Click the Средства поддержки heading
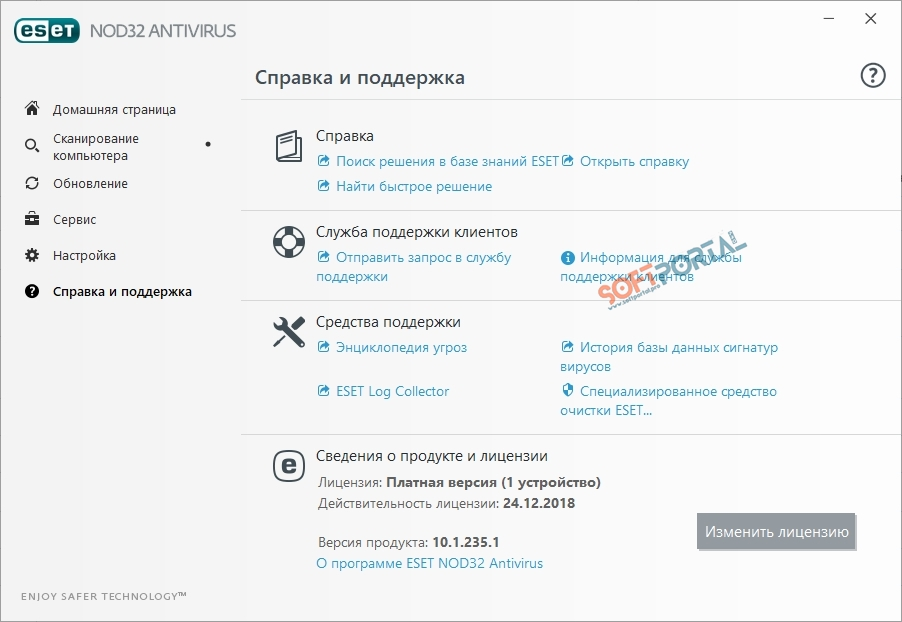The width and height of the screenshot is (902, 622). tap(388, 322)
